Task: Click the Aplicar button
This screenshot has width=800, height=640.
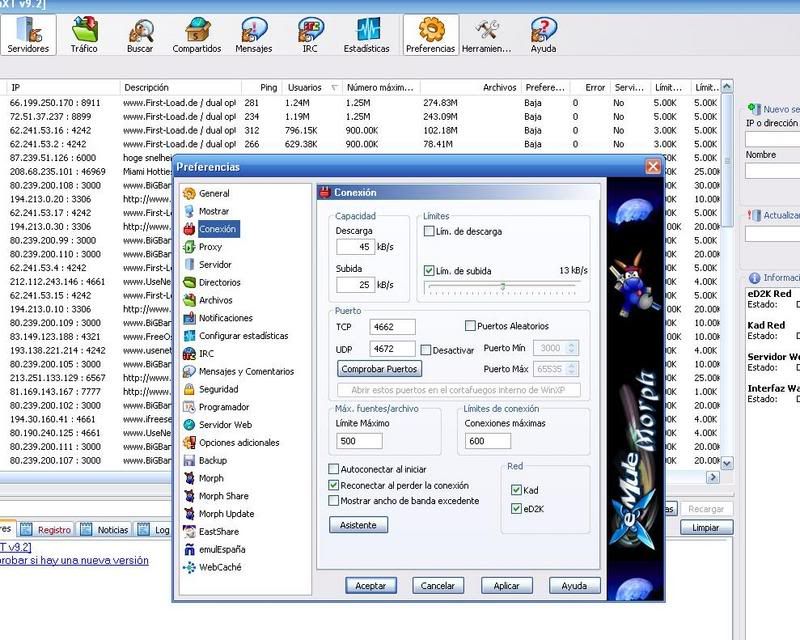Action: [507, 586]
